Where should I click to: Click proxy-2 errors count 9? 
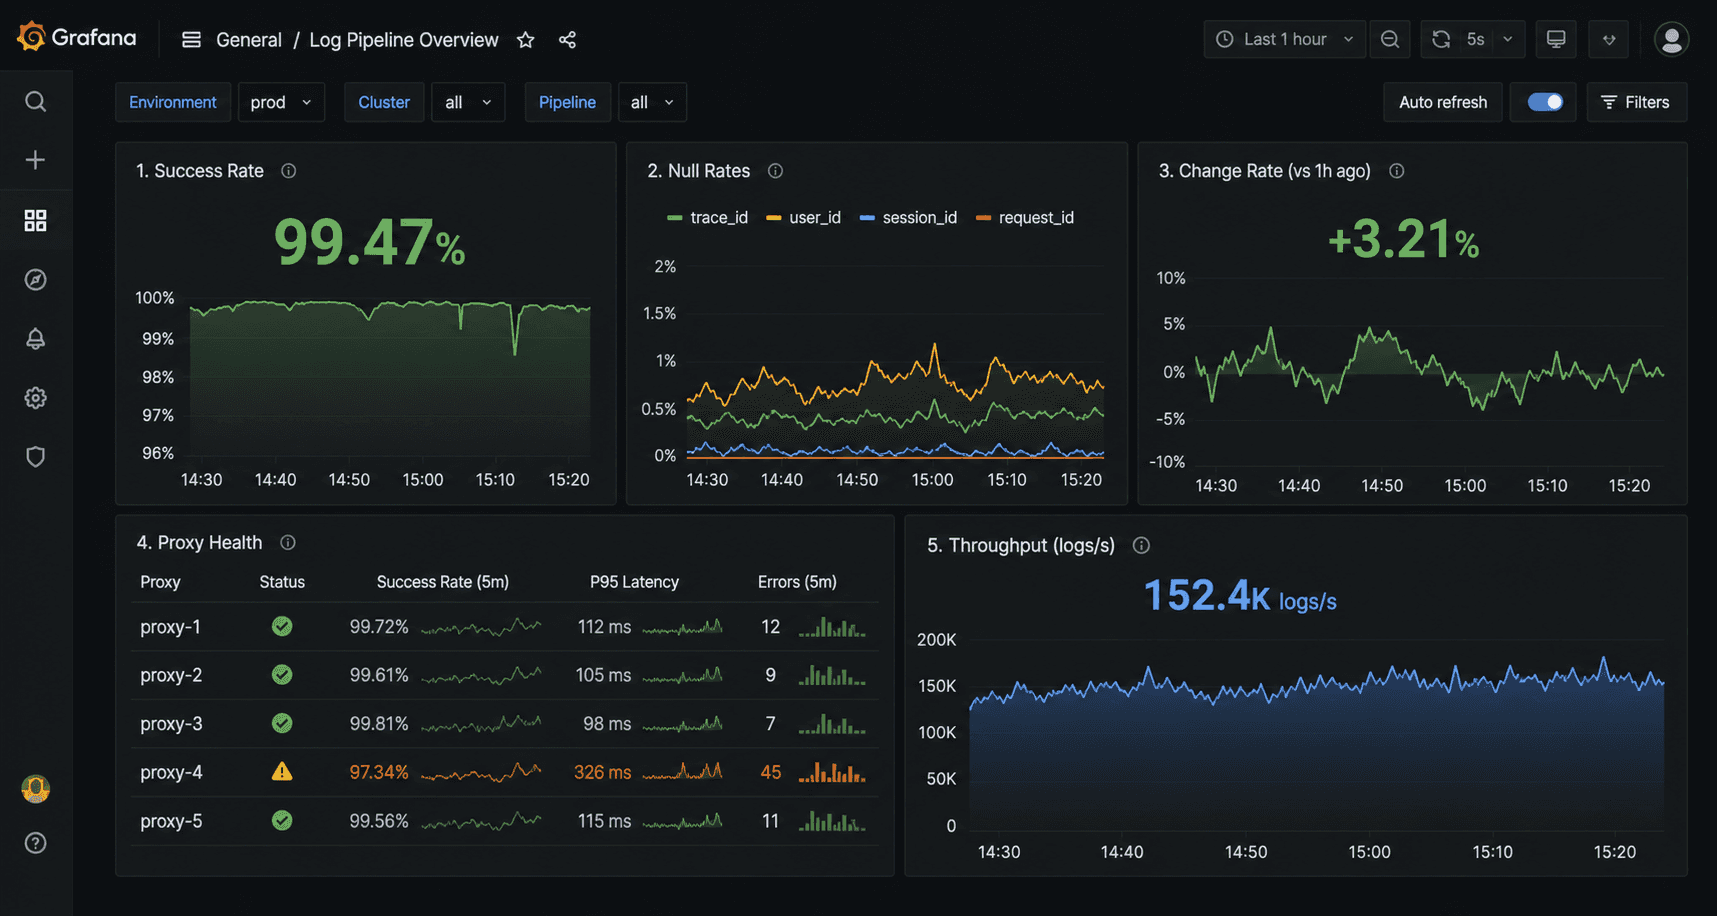tap(770, 675)
